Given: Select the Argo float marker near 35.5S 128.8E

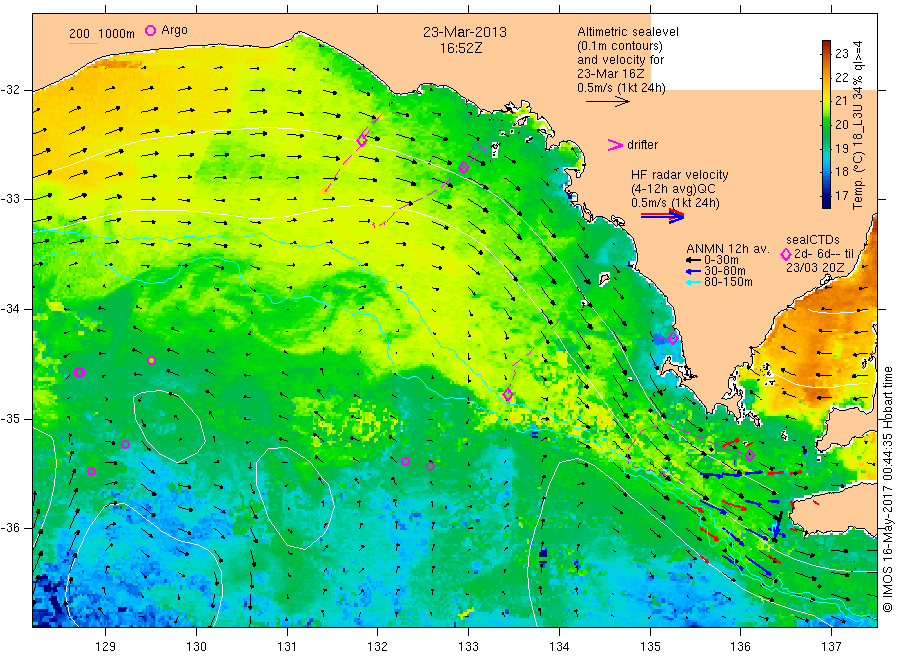Looking at the screenshot, I should 91,472.
